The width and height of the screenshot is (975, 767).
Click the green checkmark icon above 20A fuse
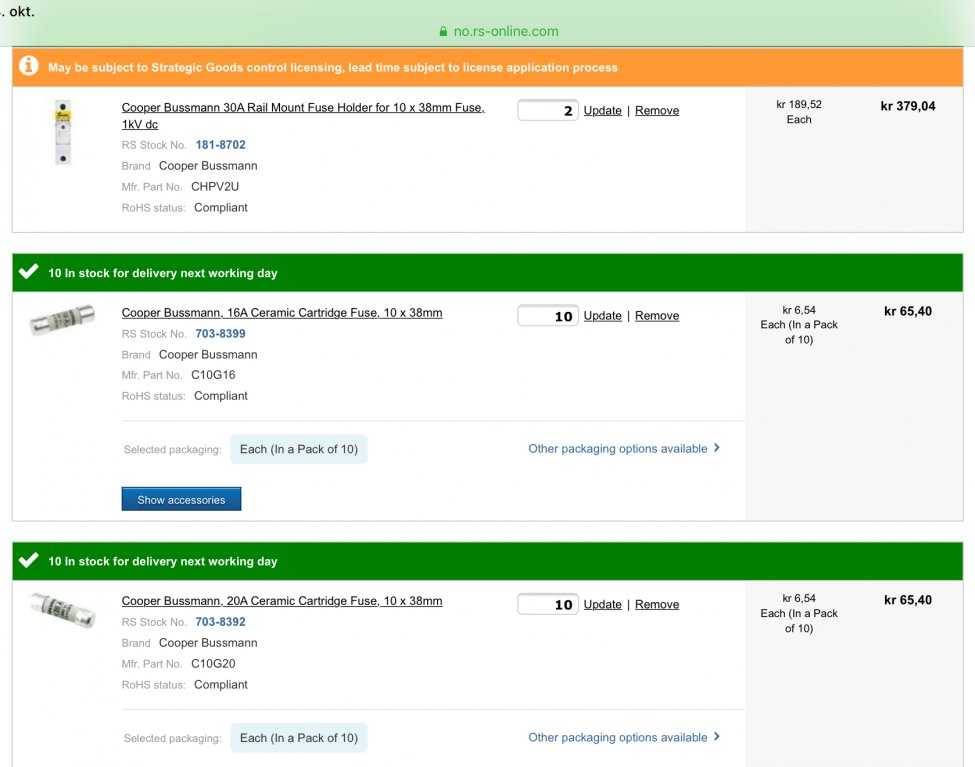click(29, 561)
